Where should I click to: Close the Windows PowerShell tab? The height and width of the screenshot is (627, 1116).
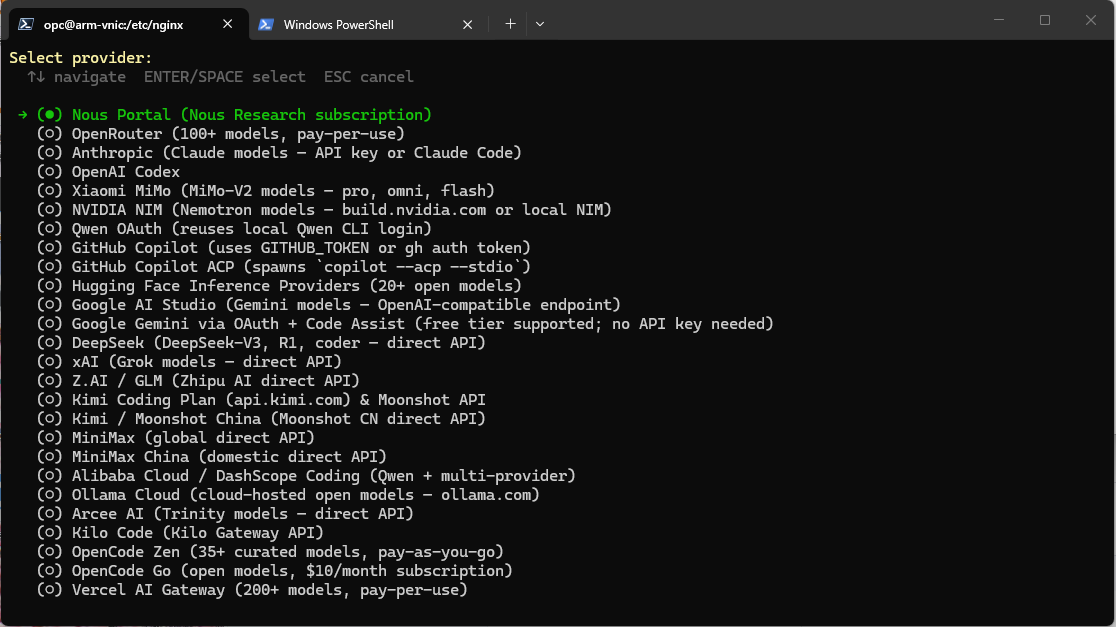tap(467, 24)
